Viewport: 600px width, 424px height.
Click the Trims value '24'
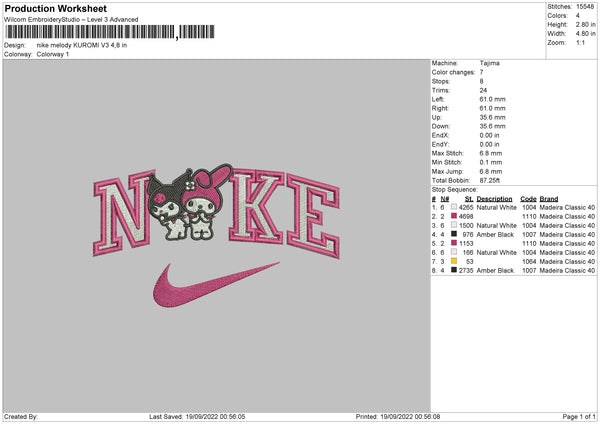click(x=483, y=90)
